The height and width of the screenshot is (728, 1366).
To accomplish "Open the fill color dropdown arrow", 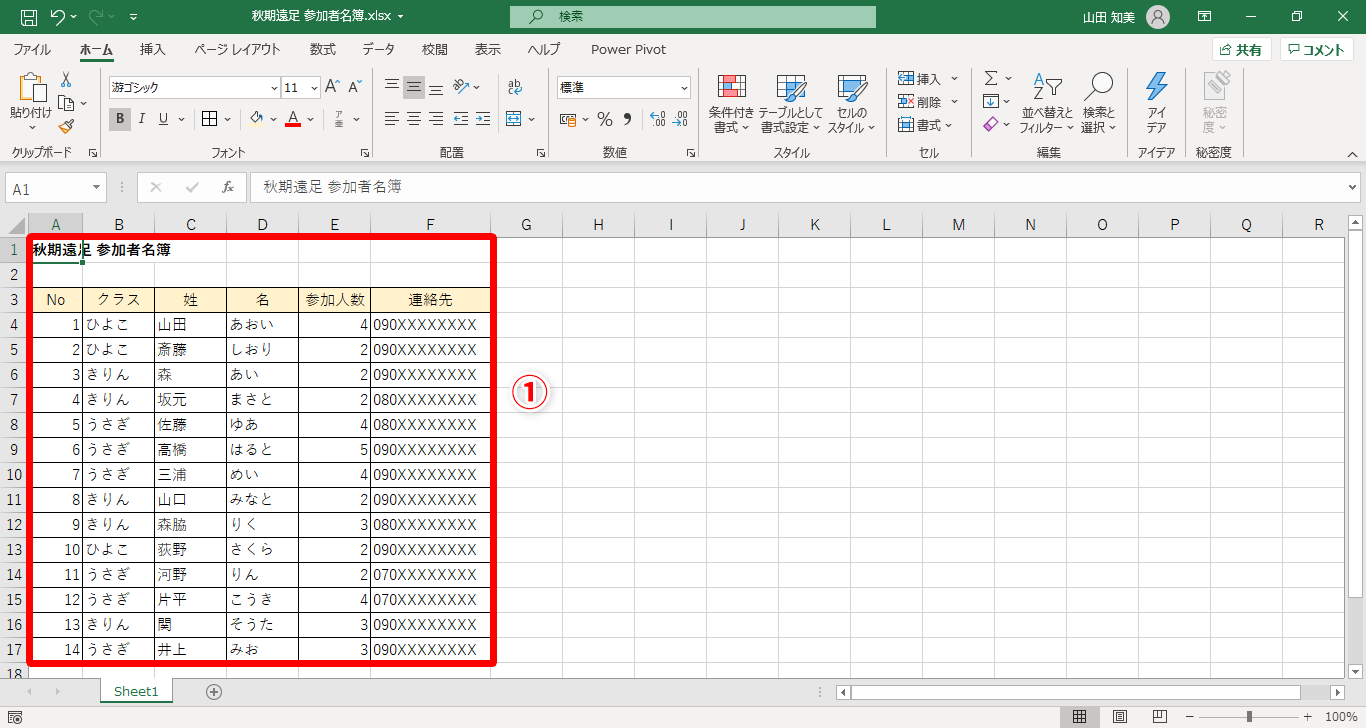I will (273, 119).
